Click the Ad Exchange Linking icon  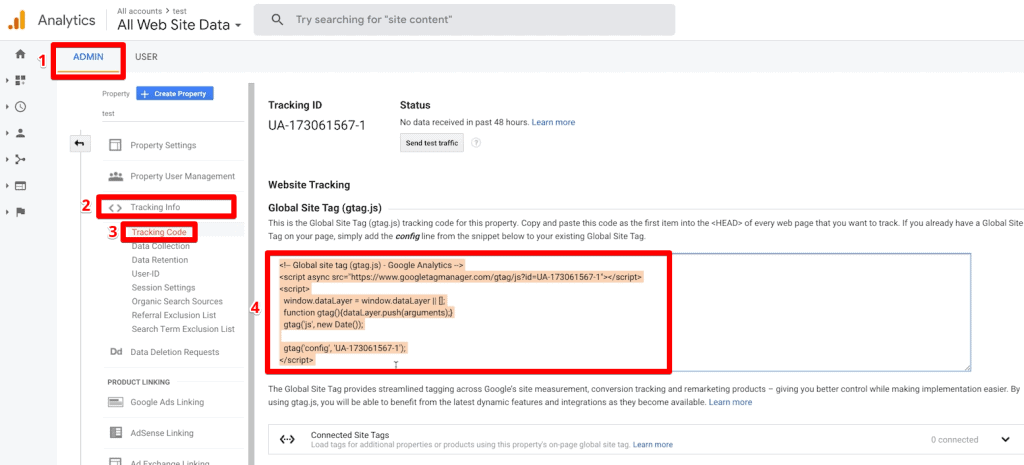tap(116, 460)
